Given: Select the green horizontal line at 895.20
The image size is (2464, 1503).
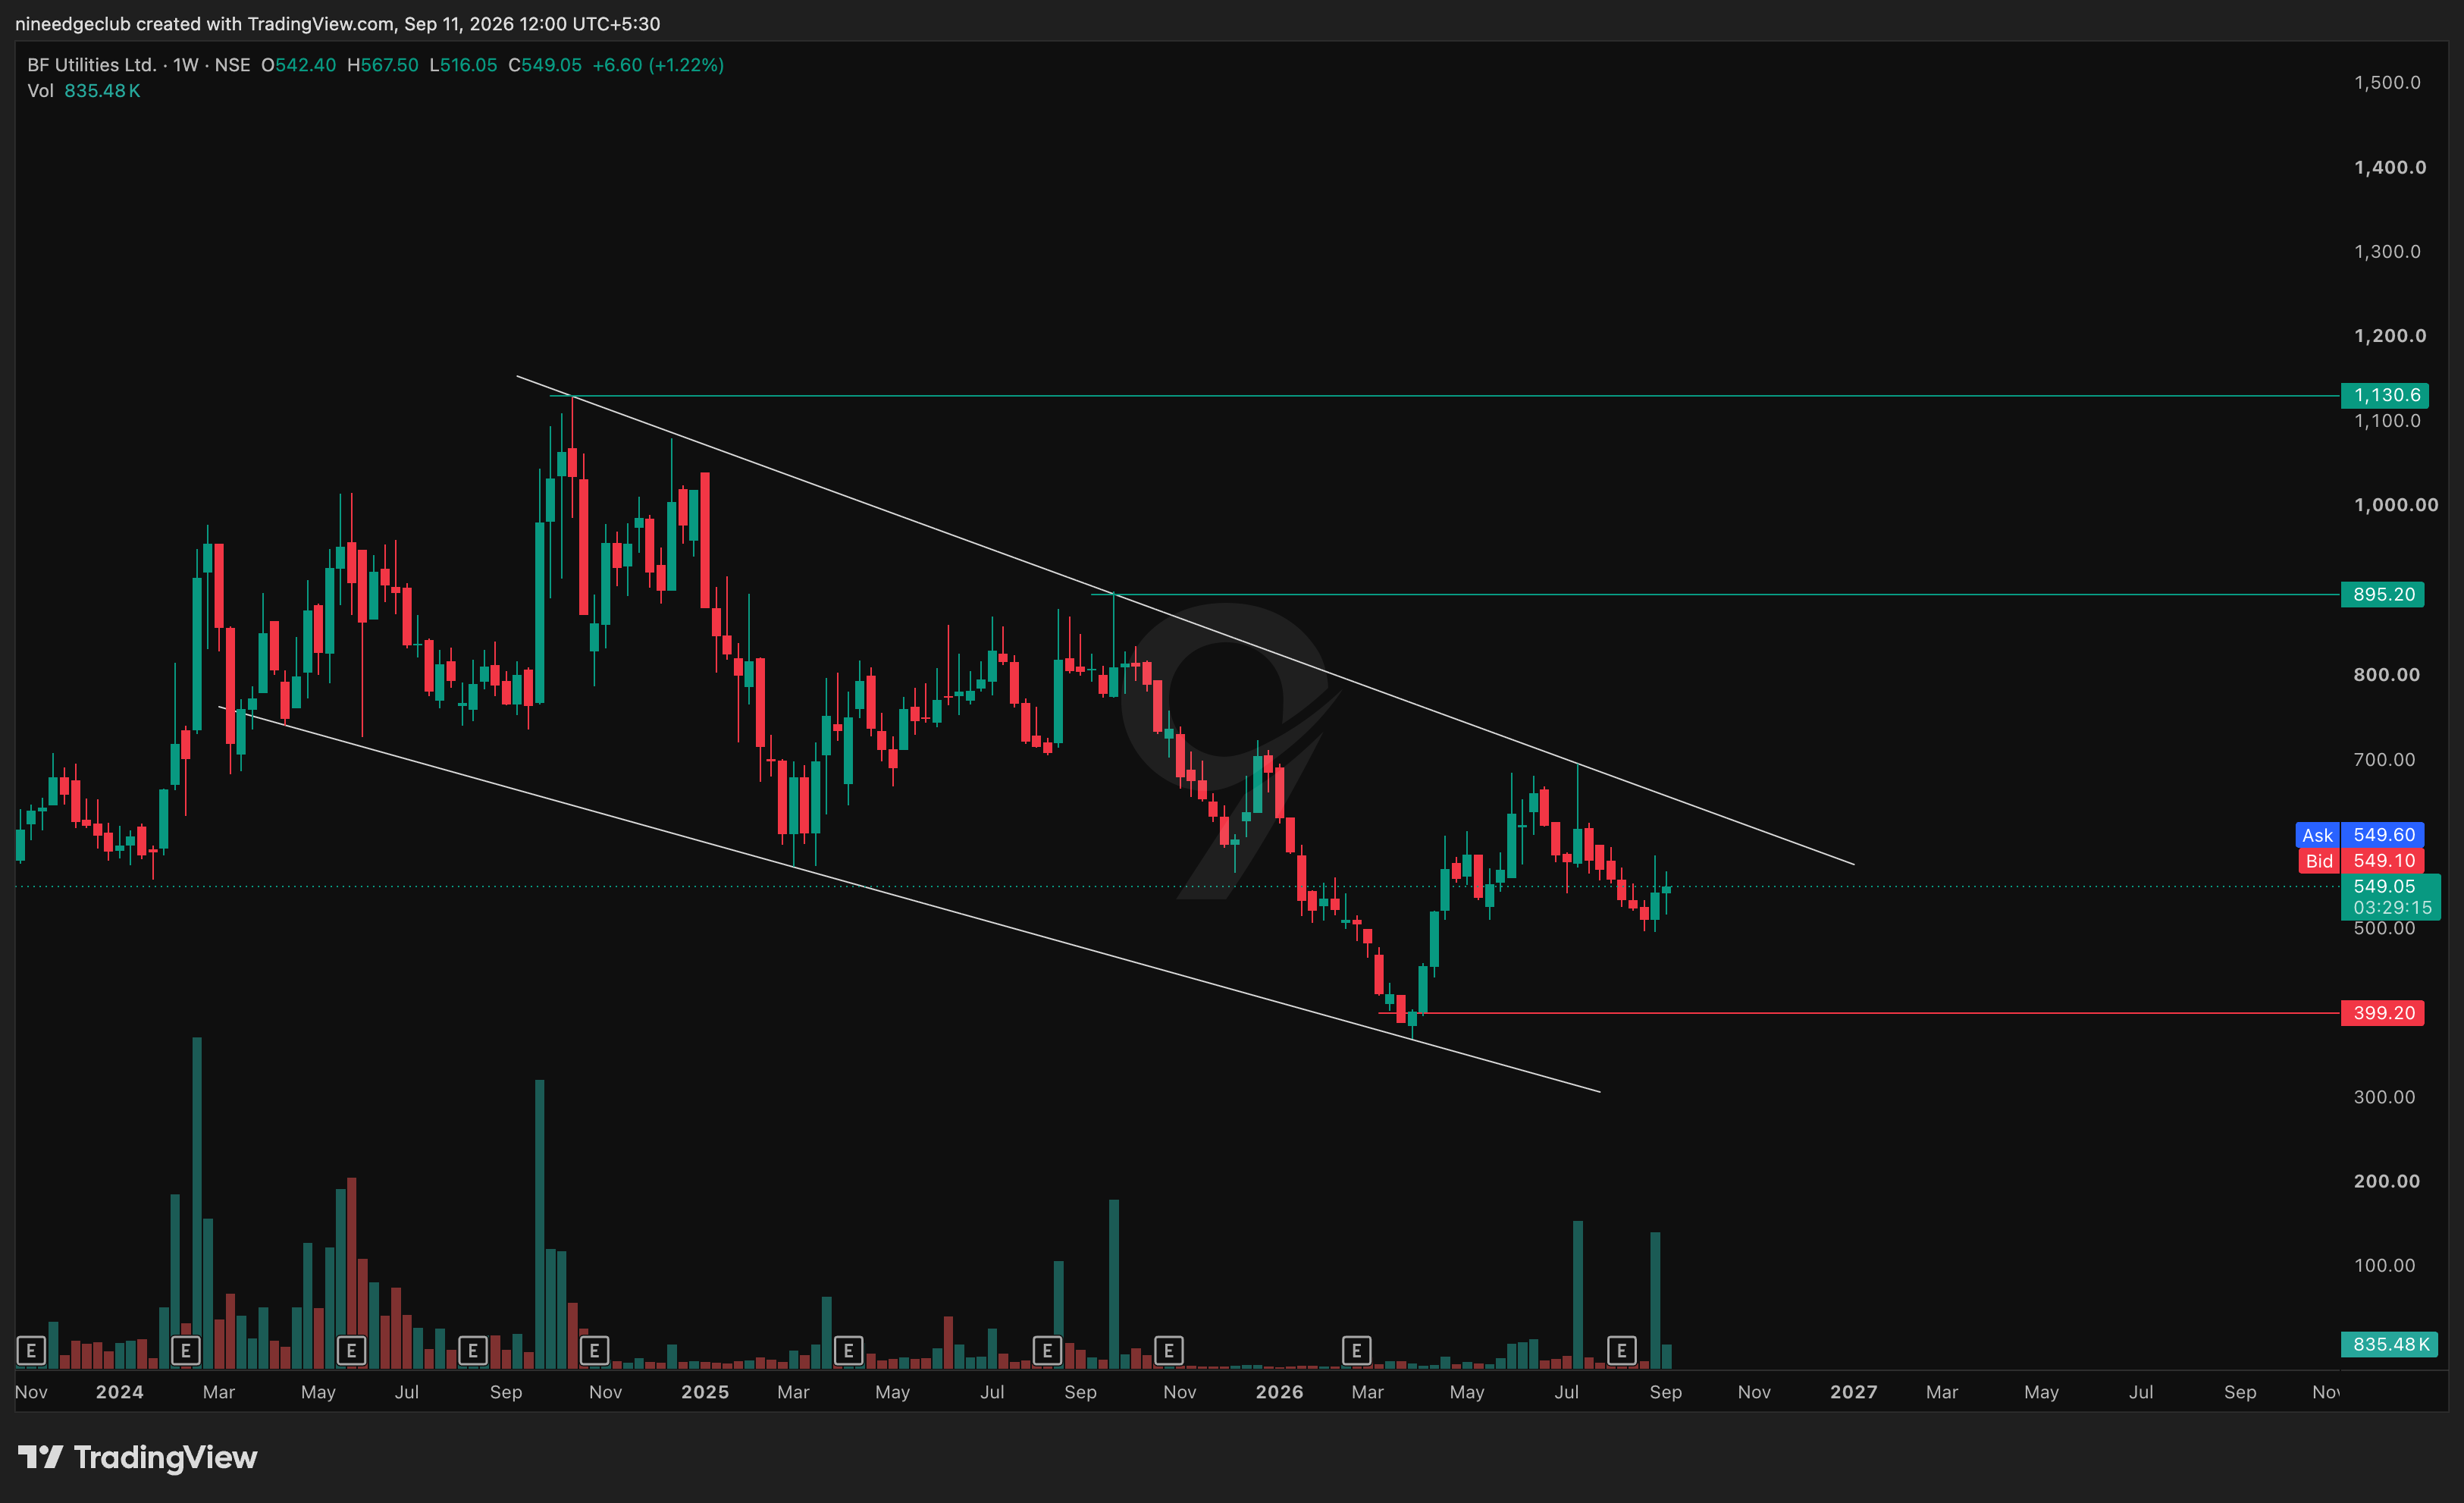Looking at the screenshot, I should (x=1715, y=594).
